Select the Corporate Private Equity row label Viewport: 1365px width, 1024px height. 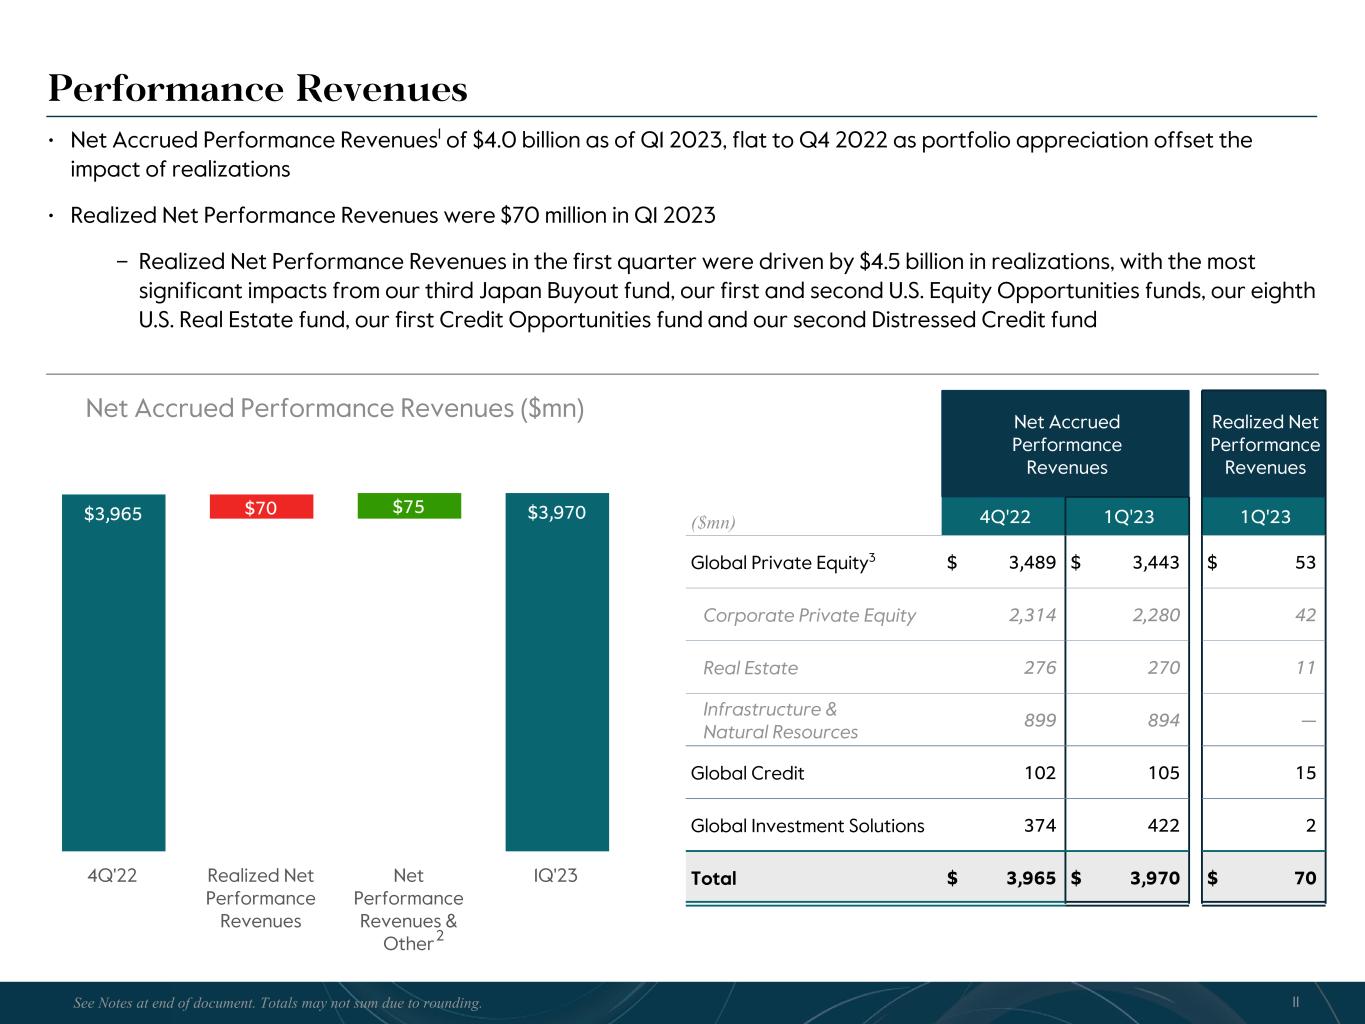coord(809,615)
